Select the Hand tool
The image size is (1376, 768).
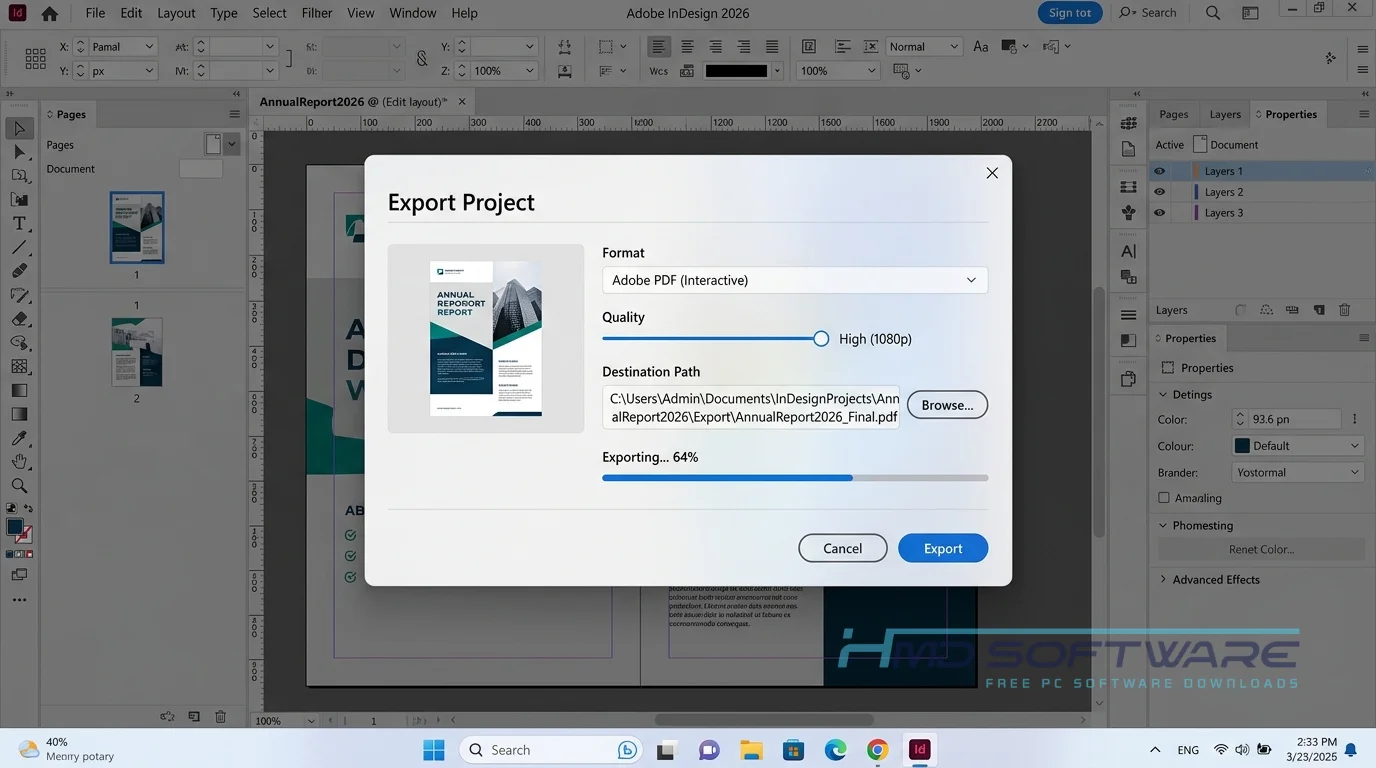19,462
